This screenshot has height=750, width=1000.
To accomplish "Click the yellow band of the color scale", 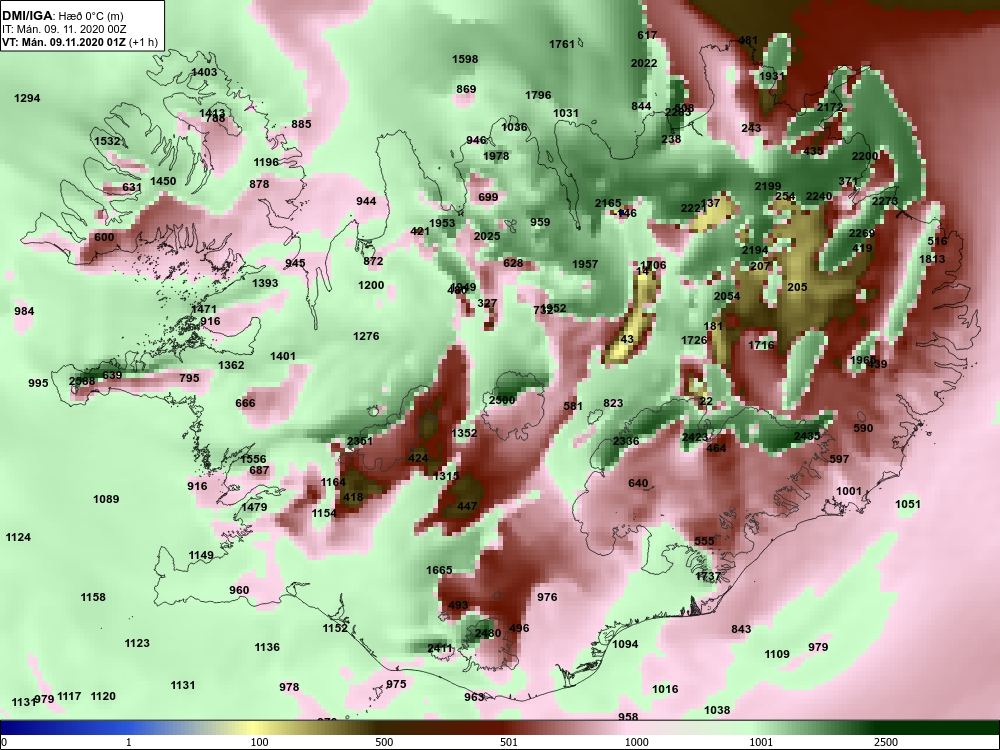I will point(252,728).
